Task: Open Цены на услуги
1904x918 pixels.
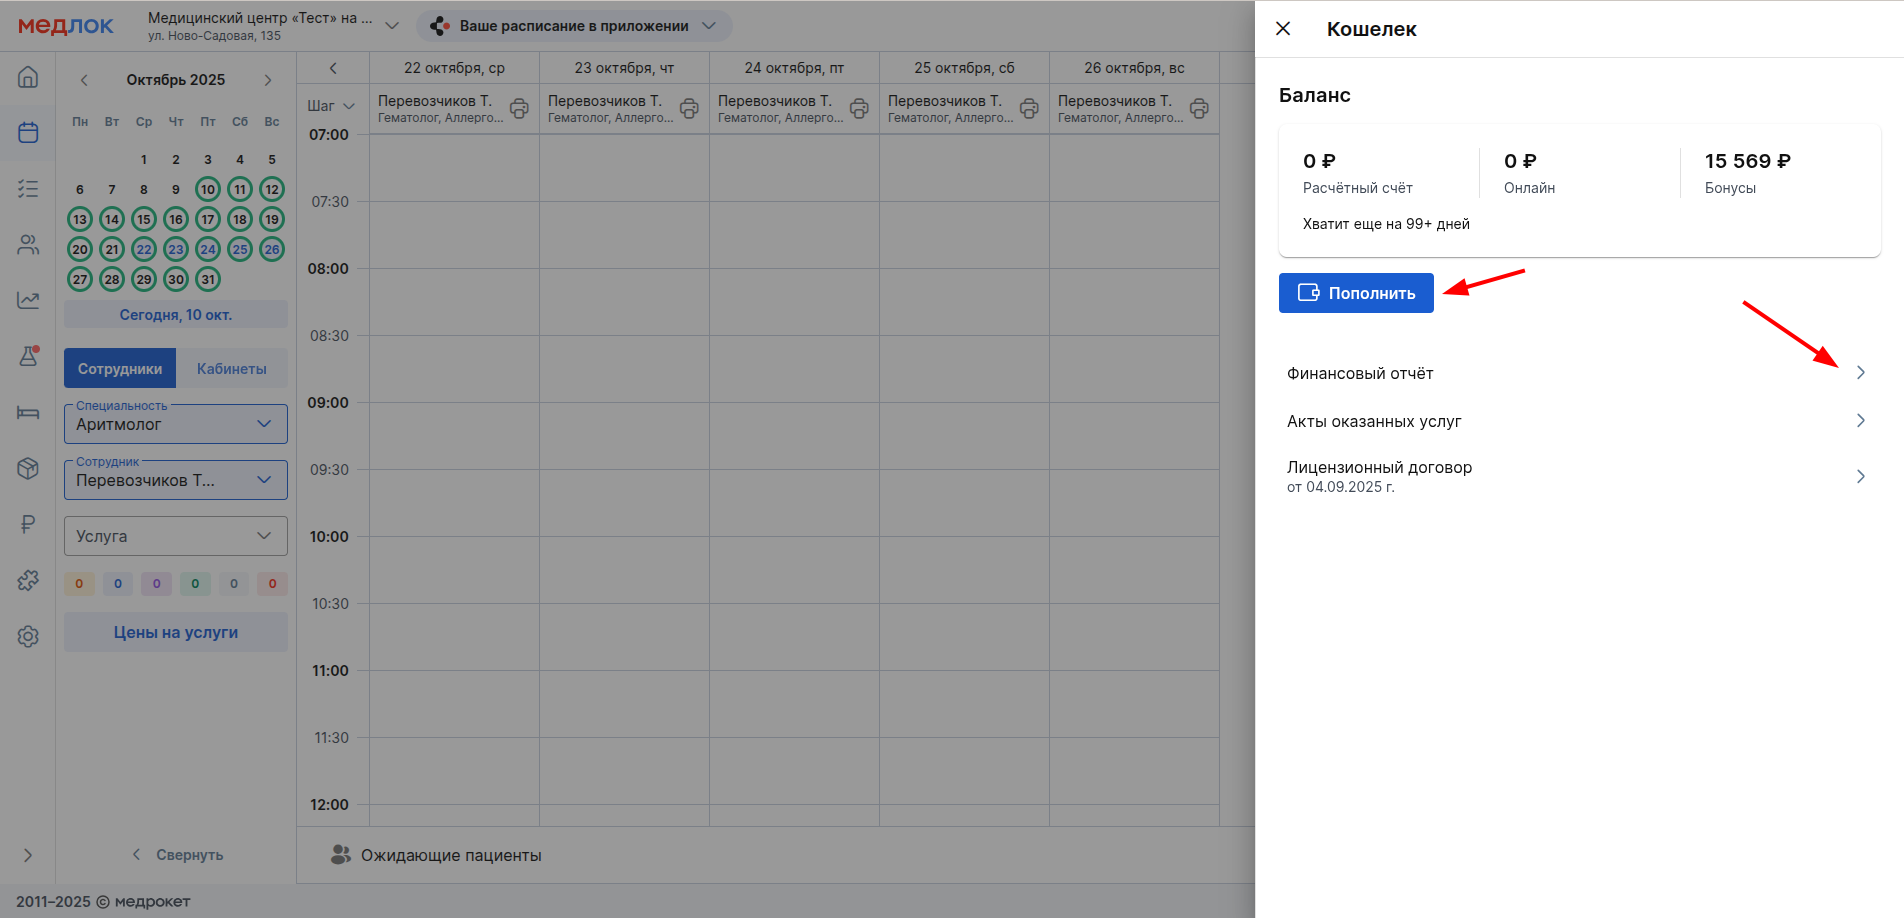Action: click(x=176, y=632)
